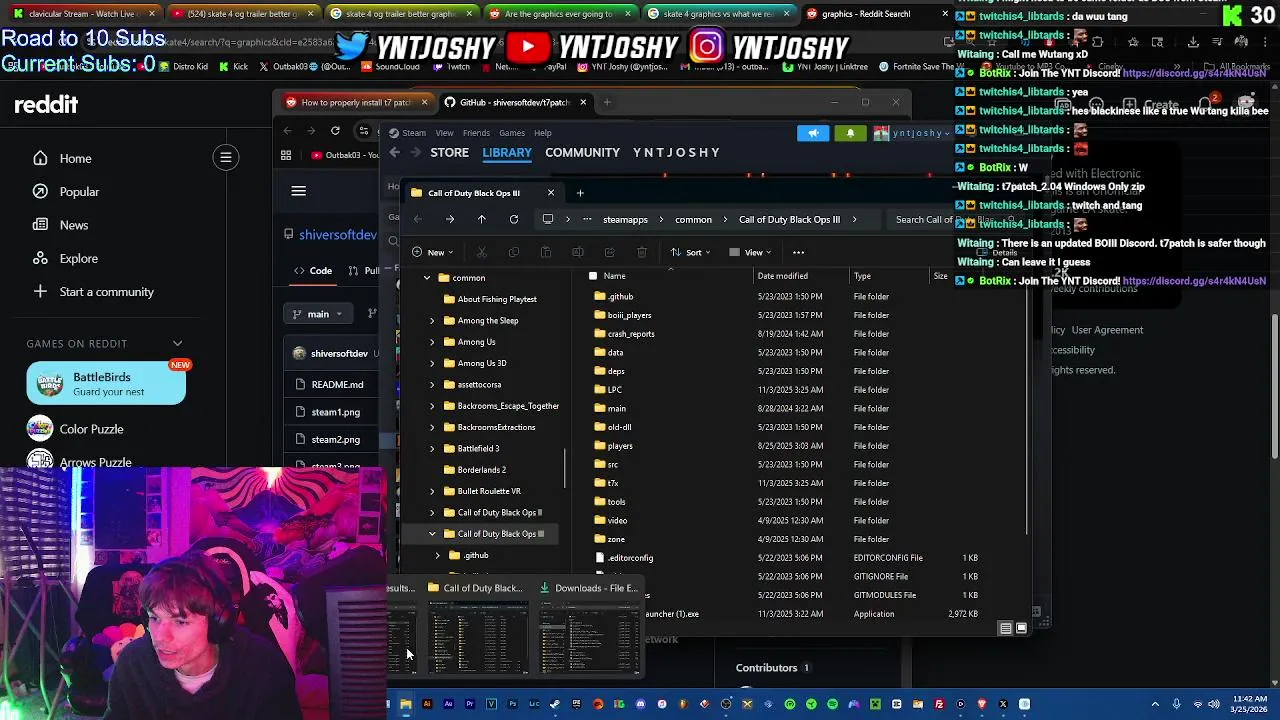The image size is (1280, 720).
Task: Open Discord from the taskbar
Action: pos(641,704)
